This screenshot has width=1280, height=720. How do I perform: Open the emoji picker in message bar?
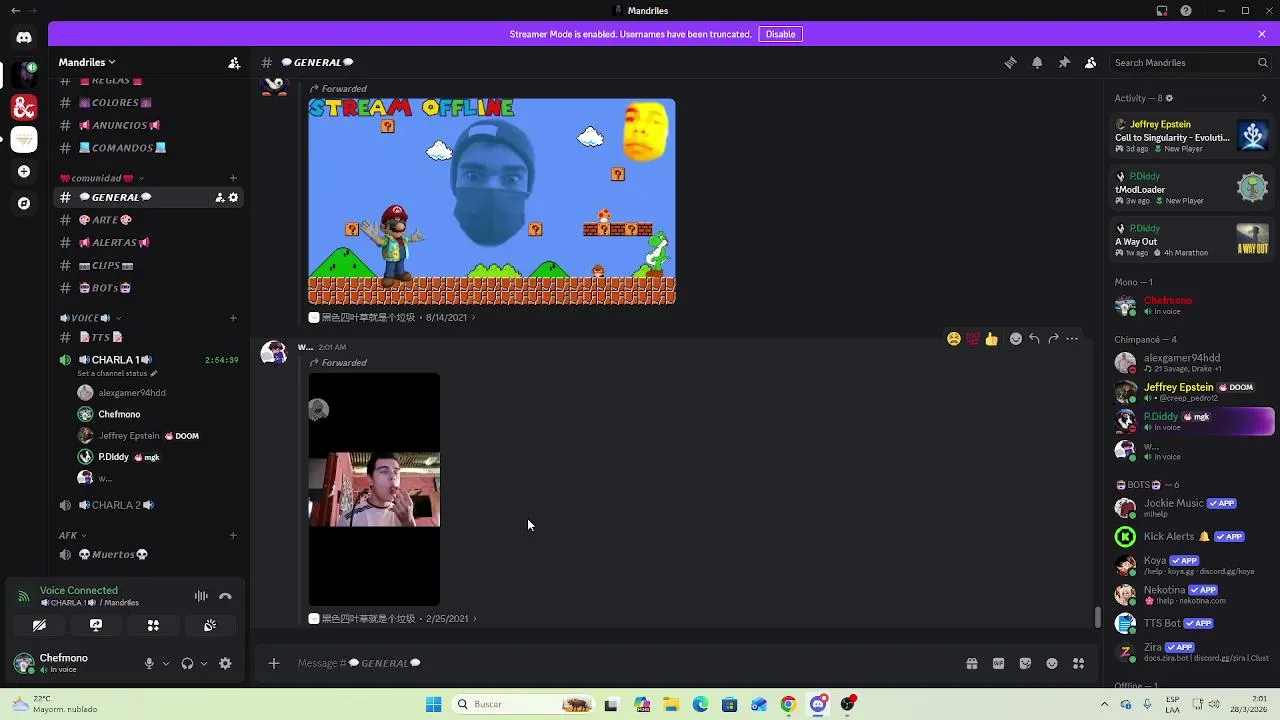1052,663
